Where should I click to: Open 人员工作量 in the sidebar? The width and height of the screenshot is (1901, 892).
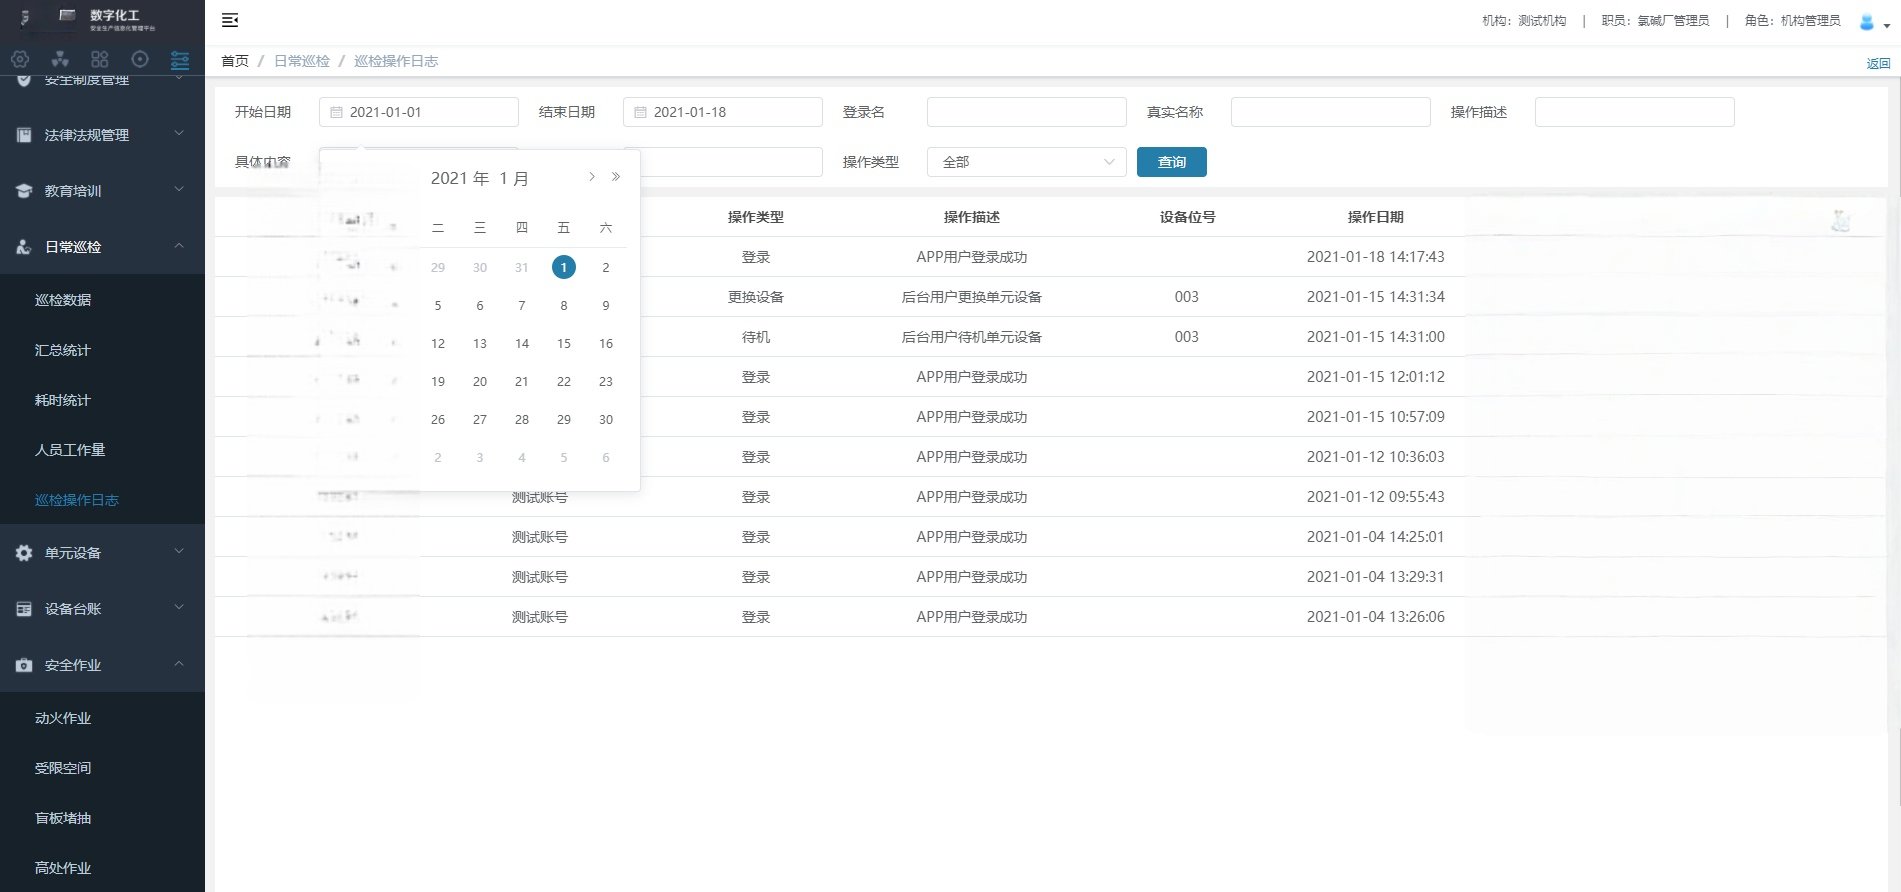(70, 450)
